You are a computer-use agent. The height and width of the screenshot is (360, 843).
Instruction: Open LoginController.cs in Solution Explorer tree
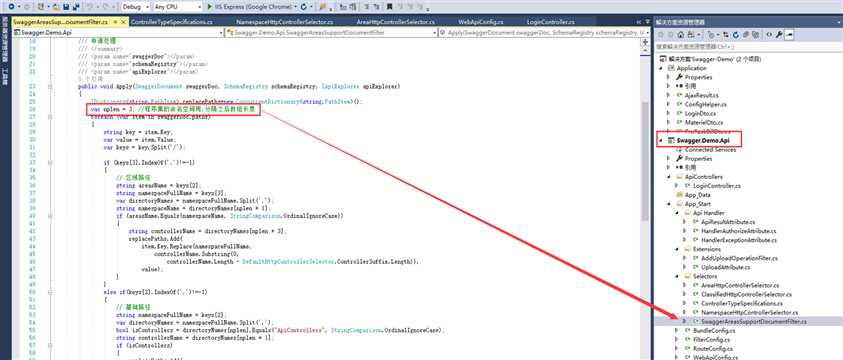tap(717, 186)
